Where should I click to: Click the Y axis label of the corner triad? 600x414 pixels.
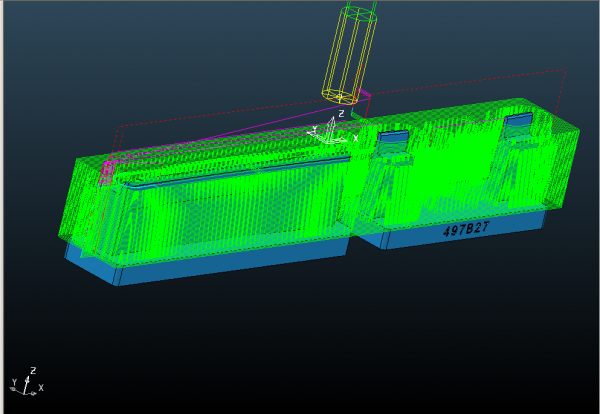pos(14,383)
